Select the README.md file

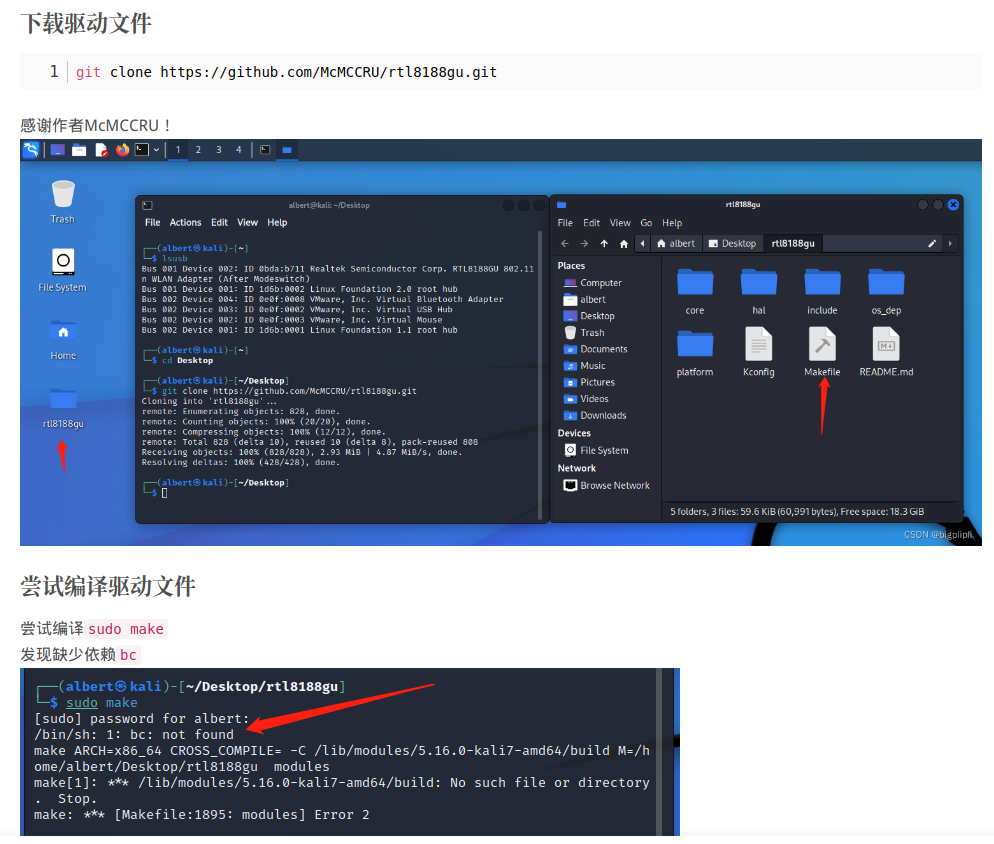886,353
